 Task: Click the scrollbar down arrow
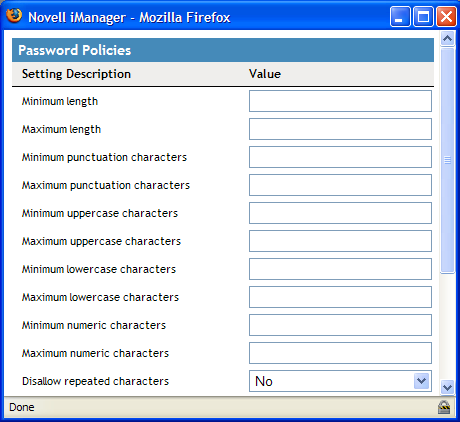[447, 387]
